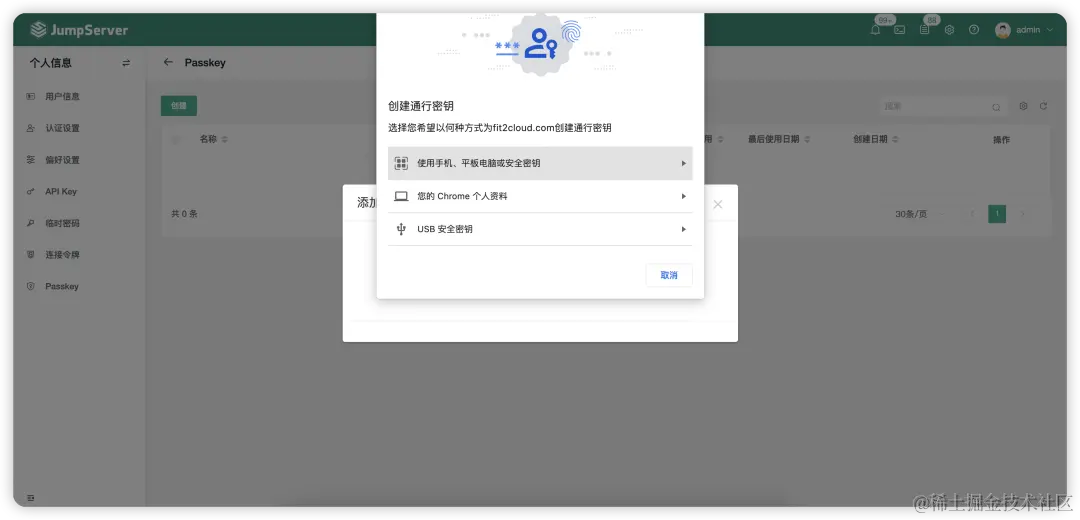This screenshot has width=1080, height=520.
Task: Click 取消 in passkey dialog
Action: click(x=669, y=275)
